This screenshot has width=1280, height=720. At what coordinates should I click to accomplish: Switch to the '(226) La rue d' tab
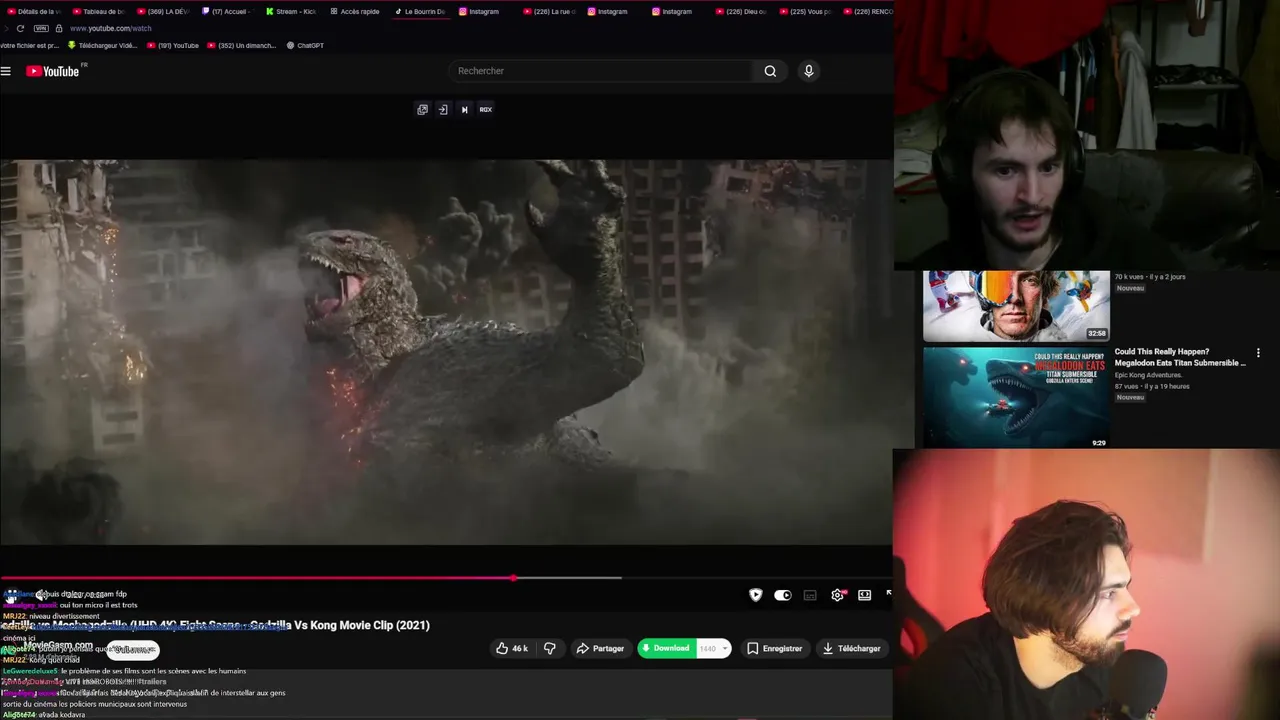click(x=549, y=11)
